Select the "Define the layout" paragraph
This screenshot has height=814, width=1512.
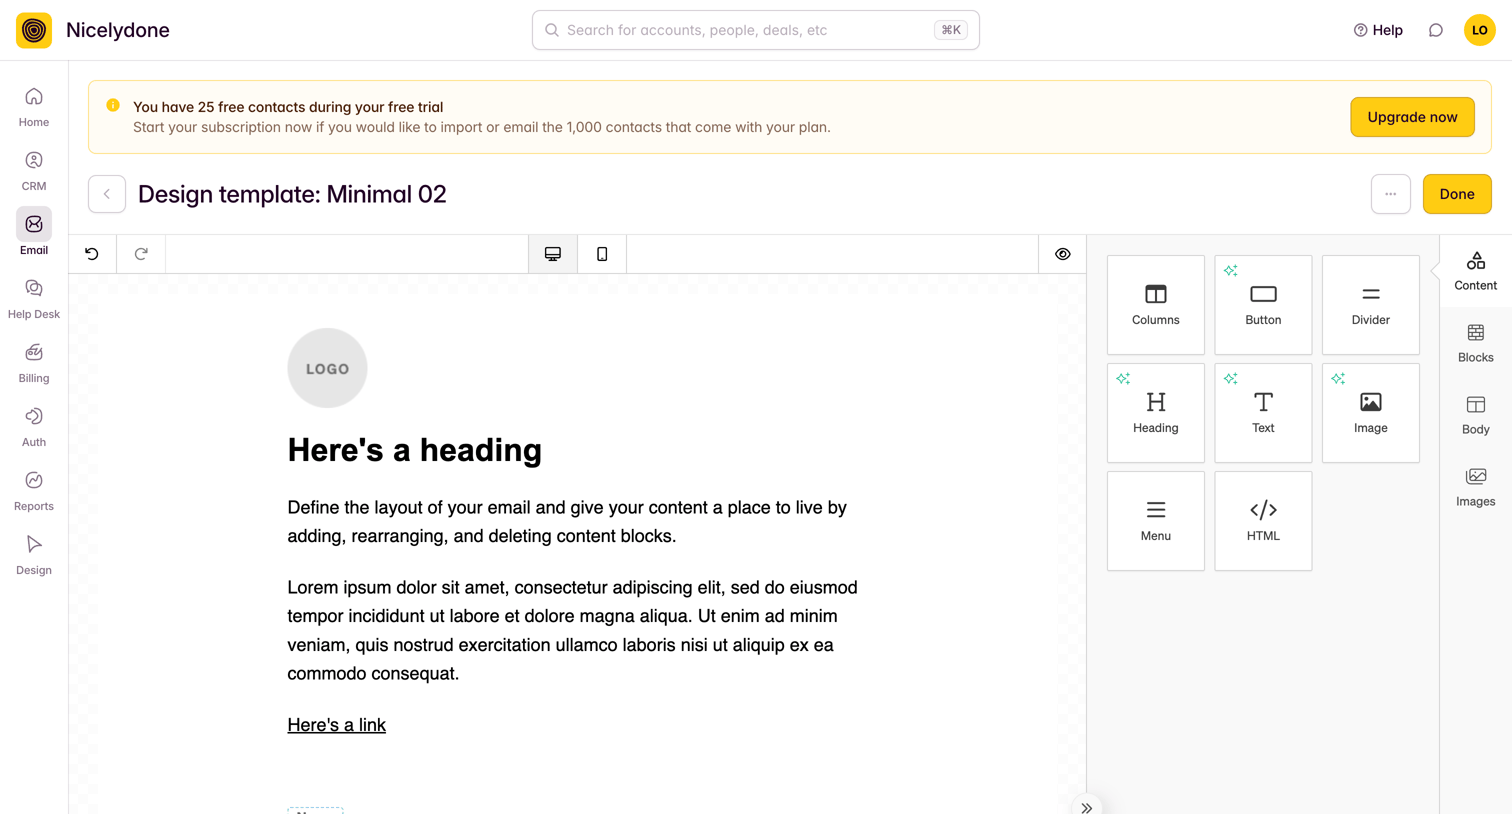(567, 522)
